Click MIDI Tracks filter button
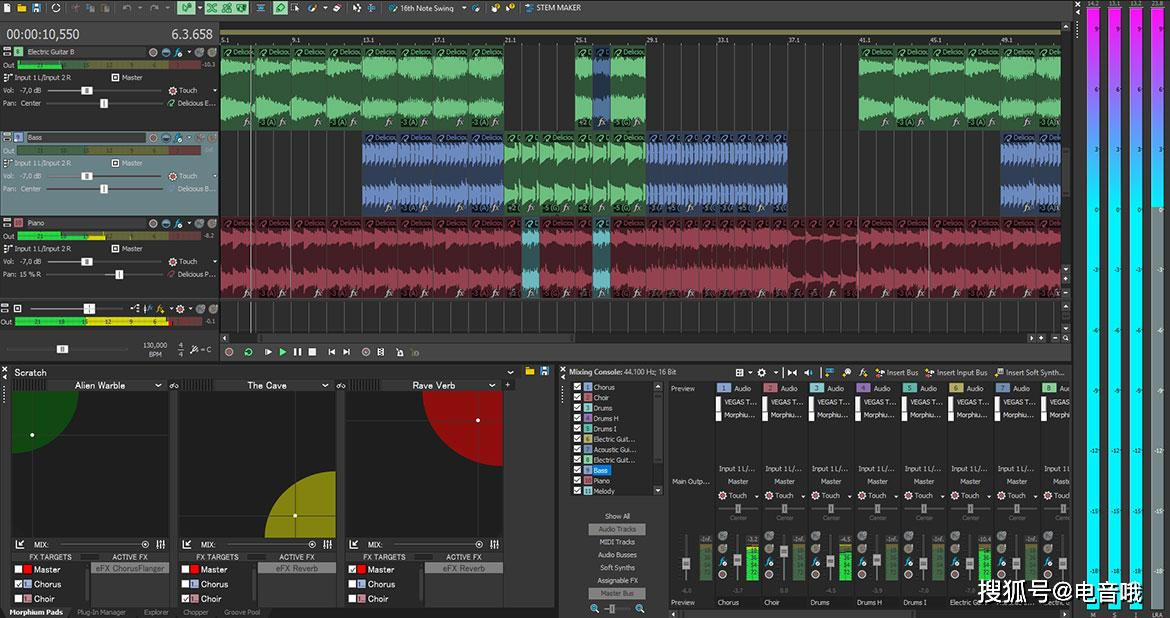The image size is (1170, 618). (x=617, y=542)
